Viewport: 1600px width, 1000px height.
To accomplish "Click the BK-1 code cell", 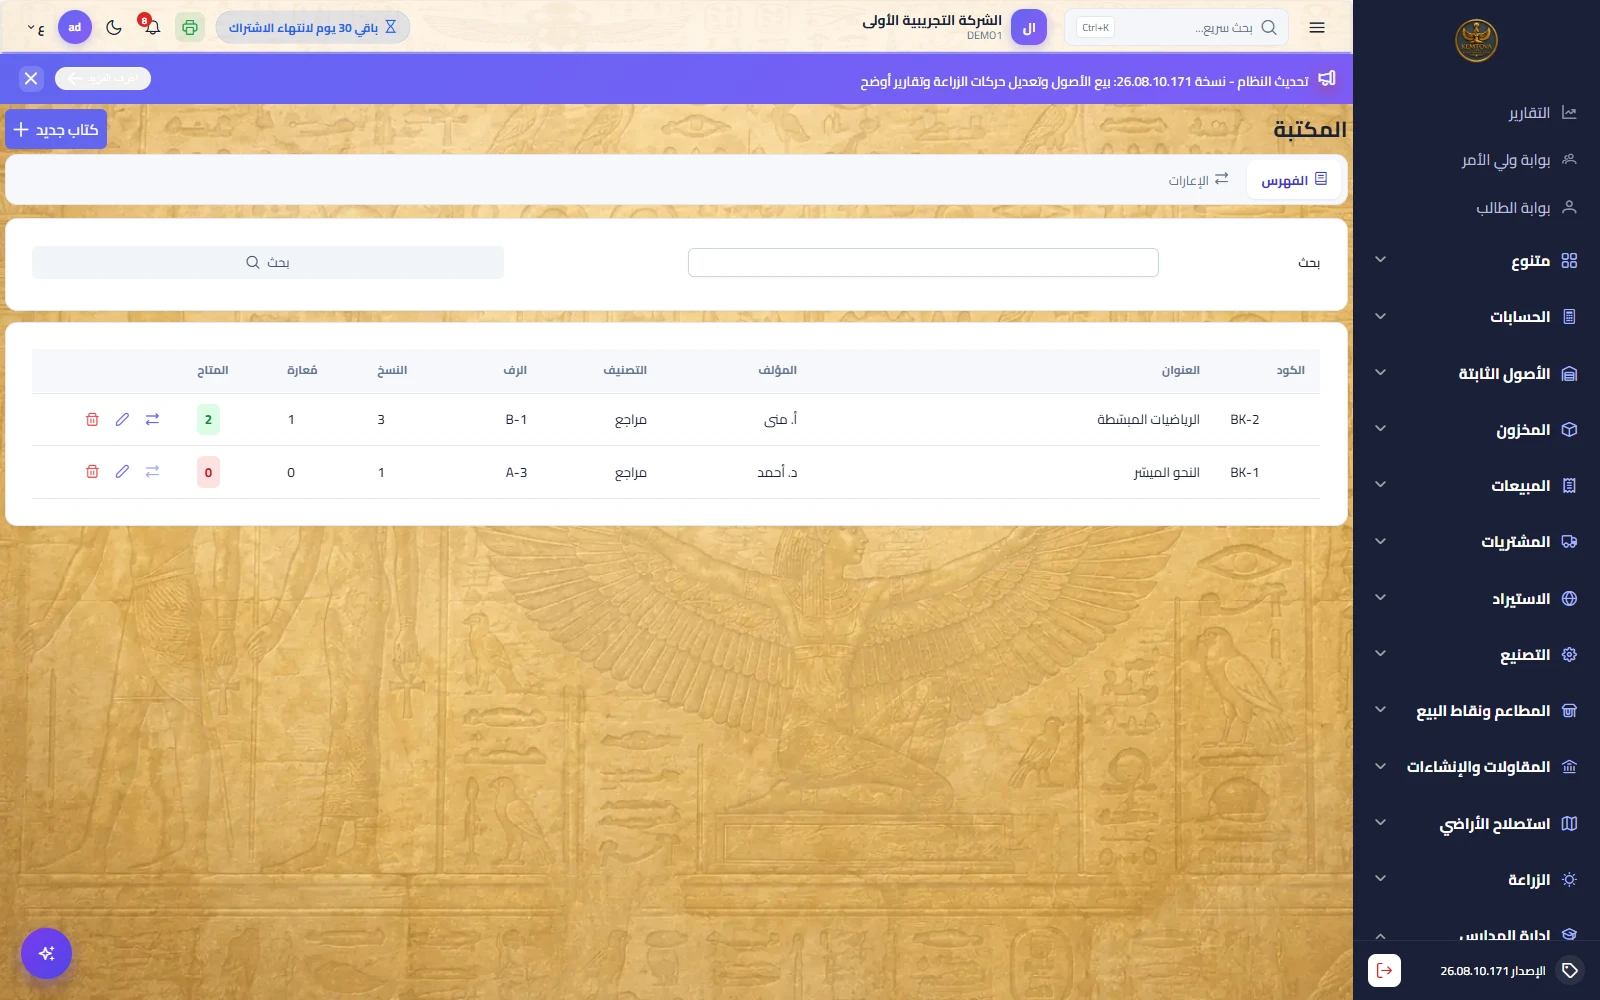I will click(x=1245, y=472).
